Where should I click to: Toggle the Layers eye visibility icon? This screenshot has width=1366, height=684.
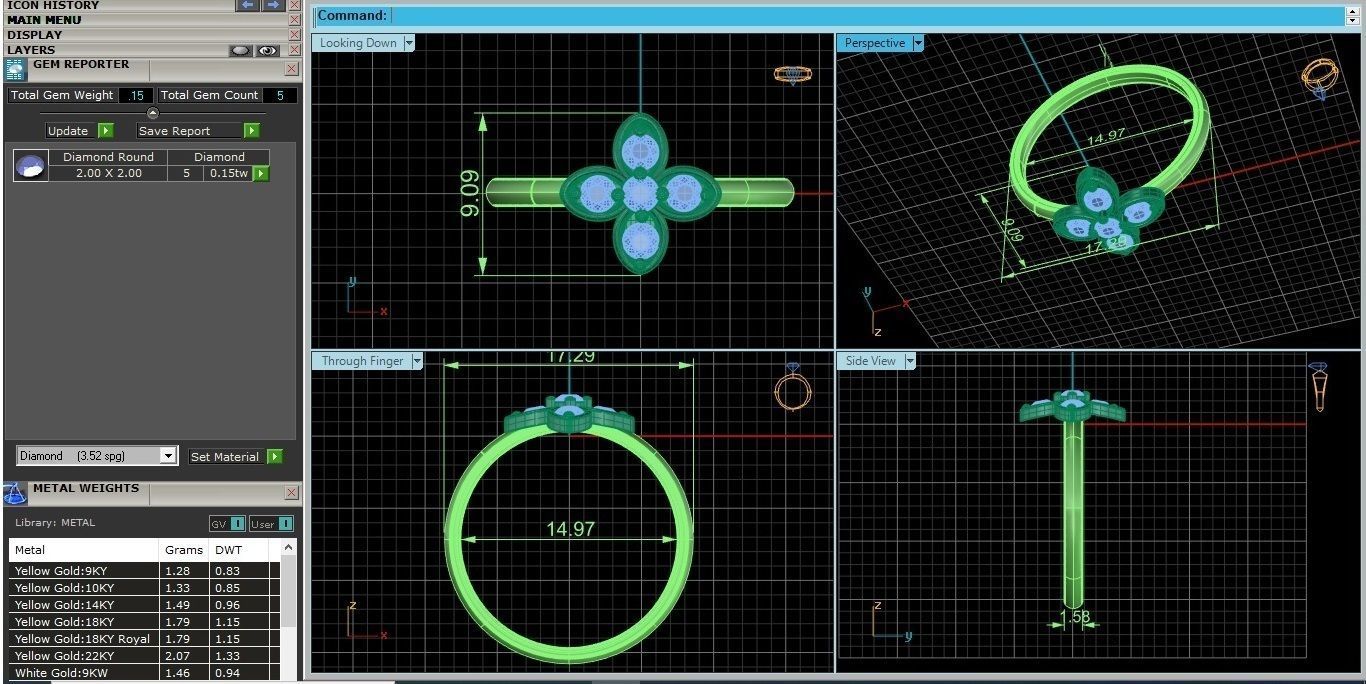point(267,50)
